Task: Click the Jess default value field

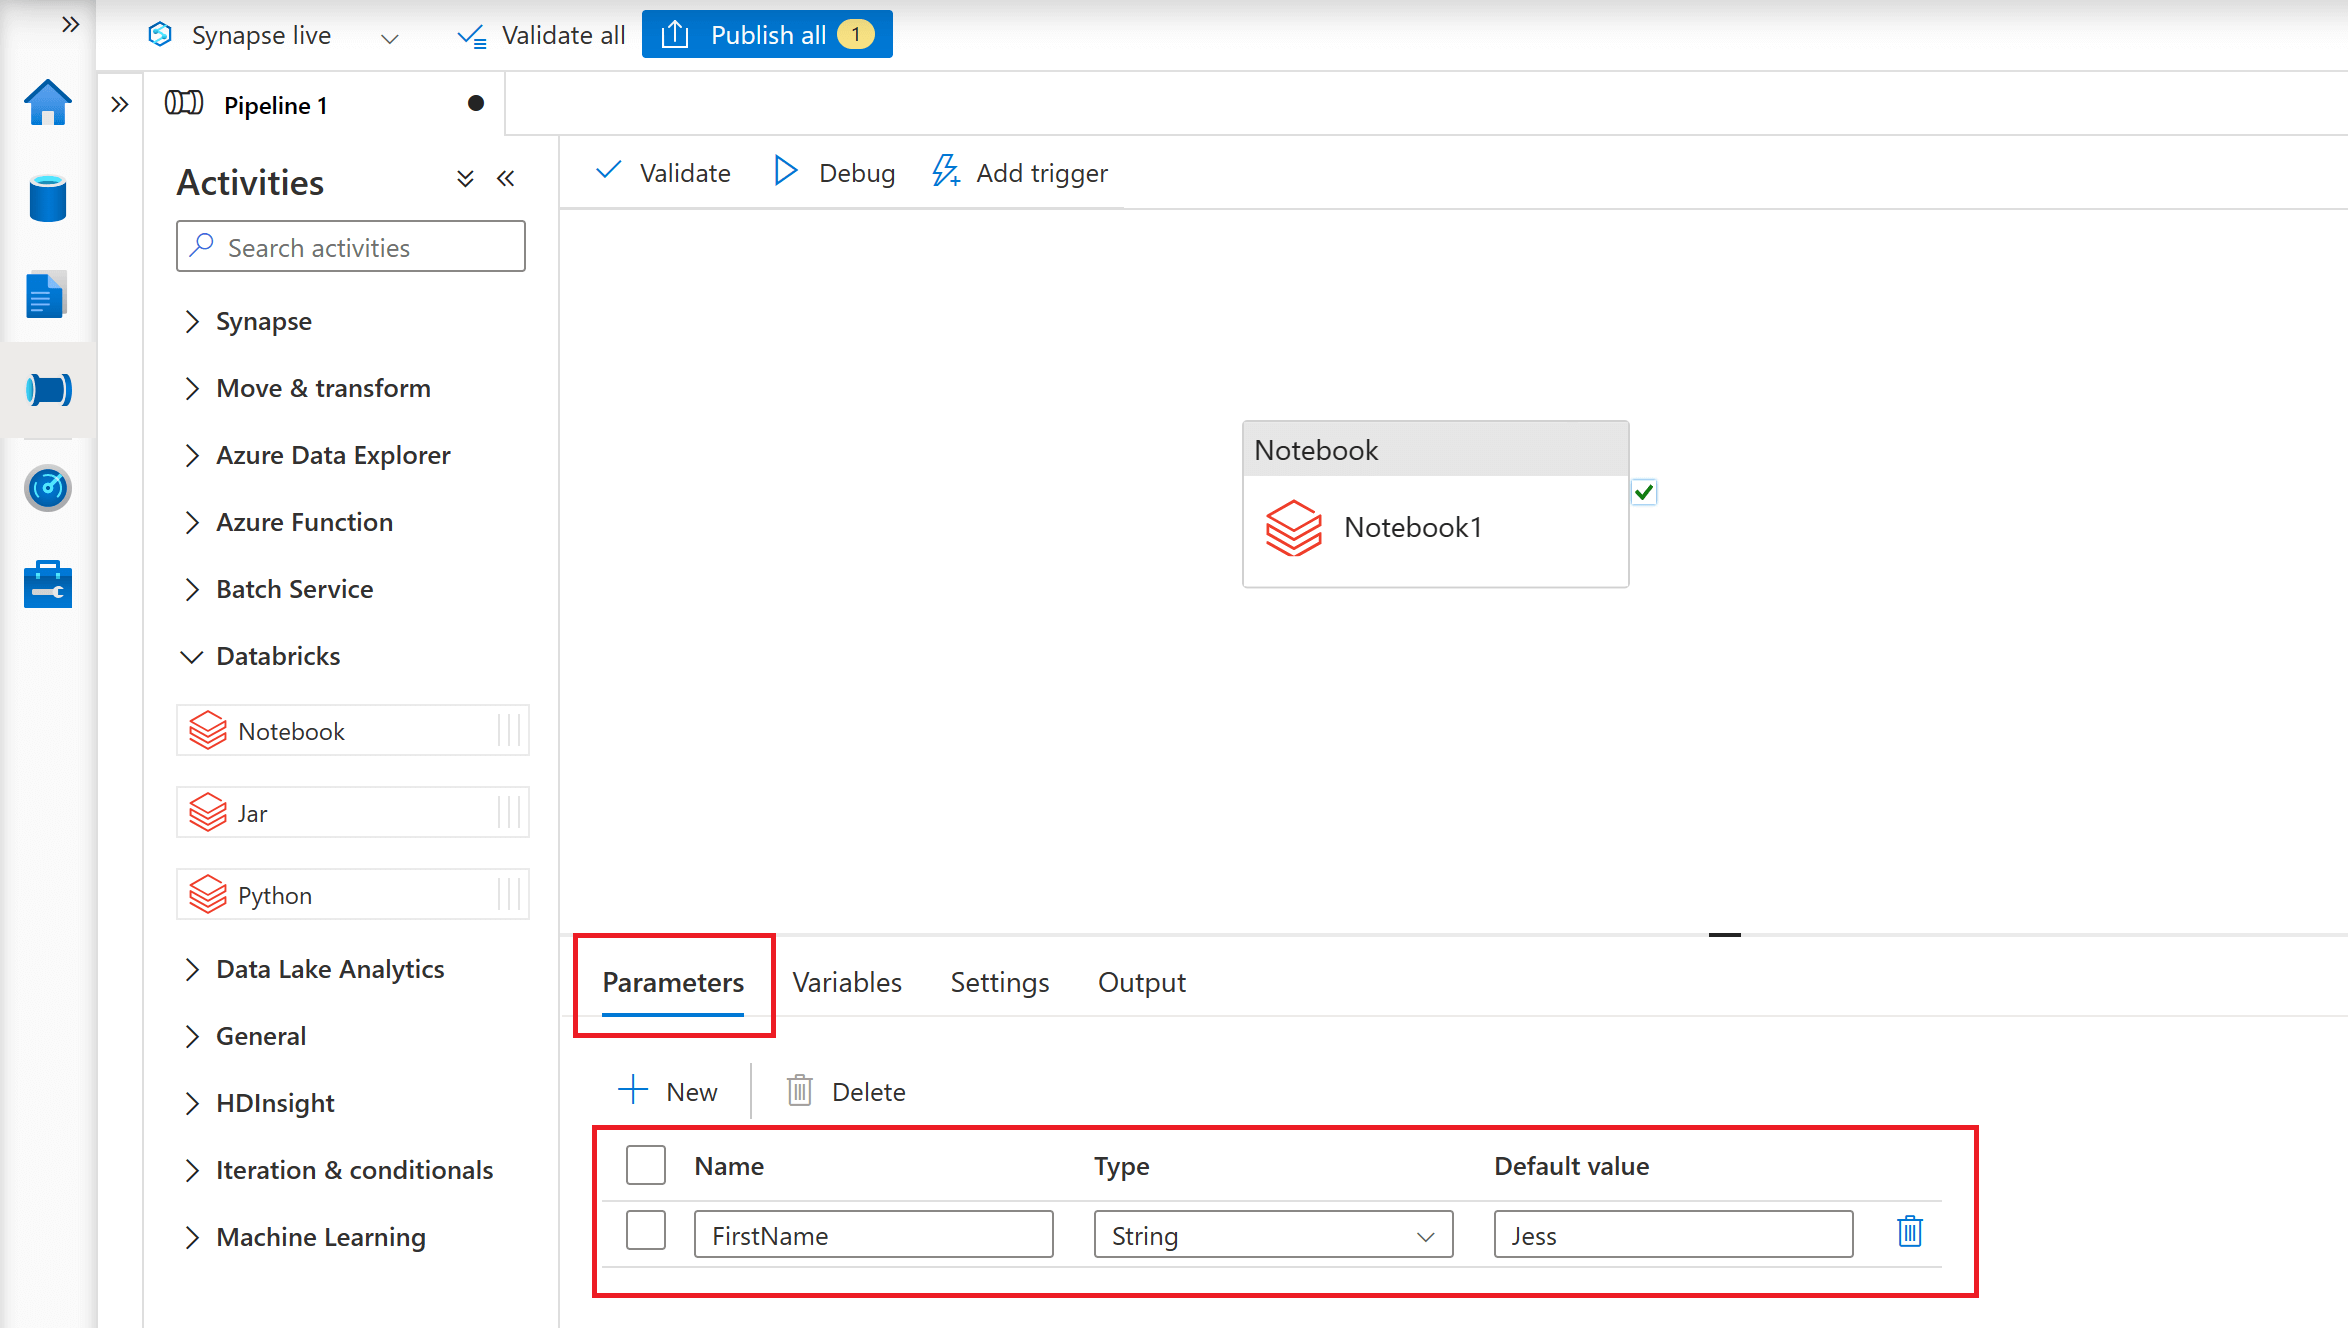Action: coord(1673,1235)
